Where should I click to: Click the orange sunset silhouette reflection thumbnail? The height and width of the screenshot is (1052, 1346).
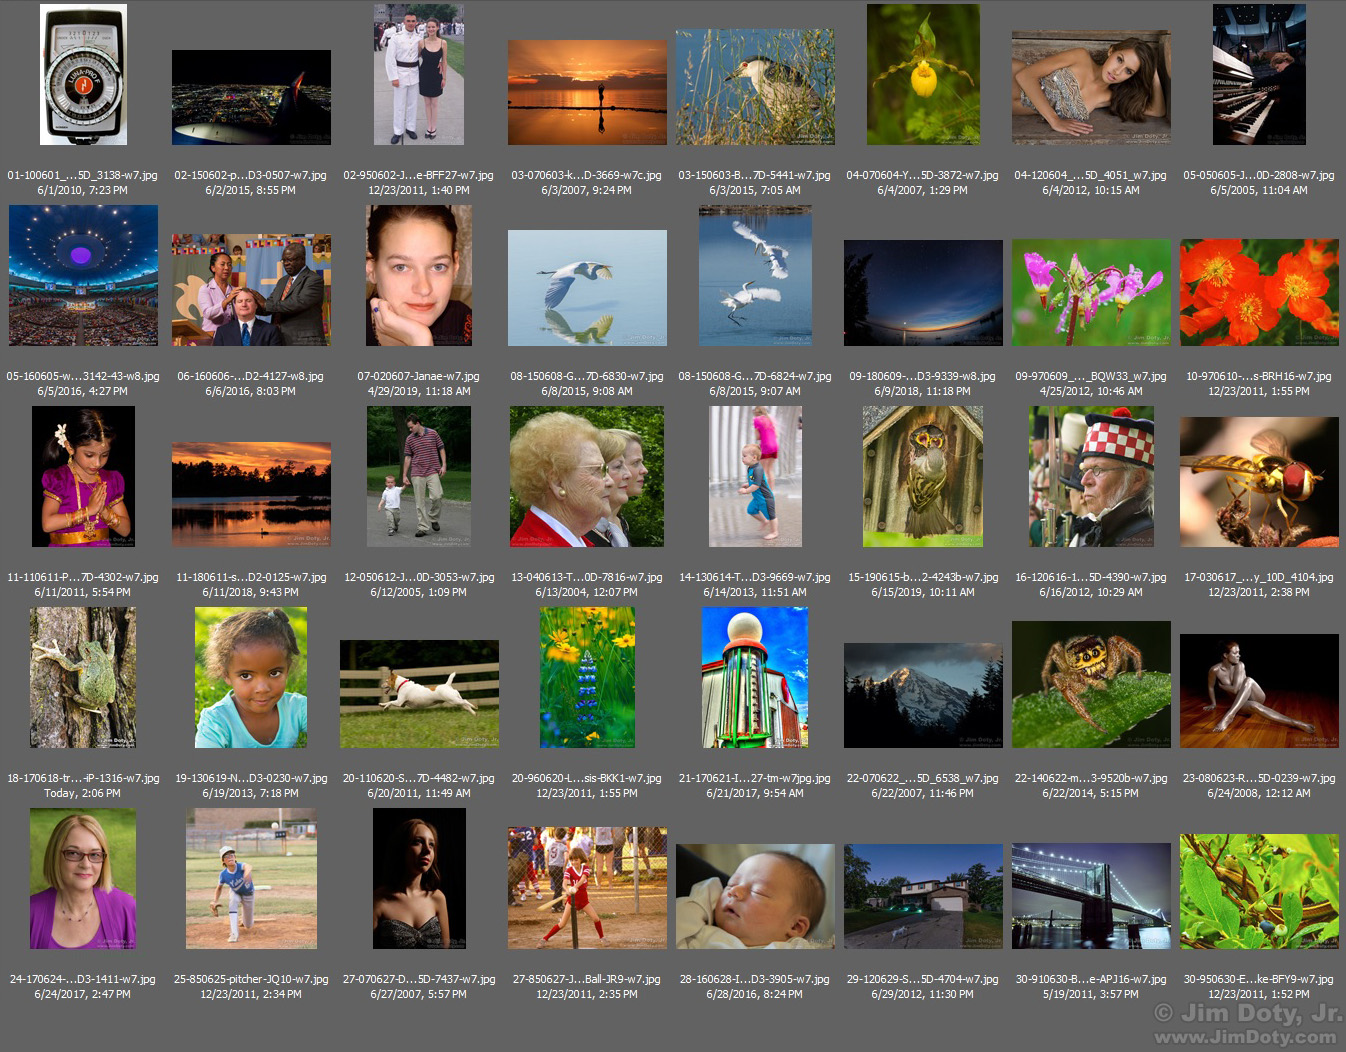tap(587, 92)
